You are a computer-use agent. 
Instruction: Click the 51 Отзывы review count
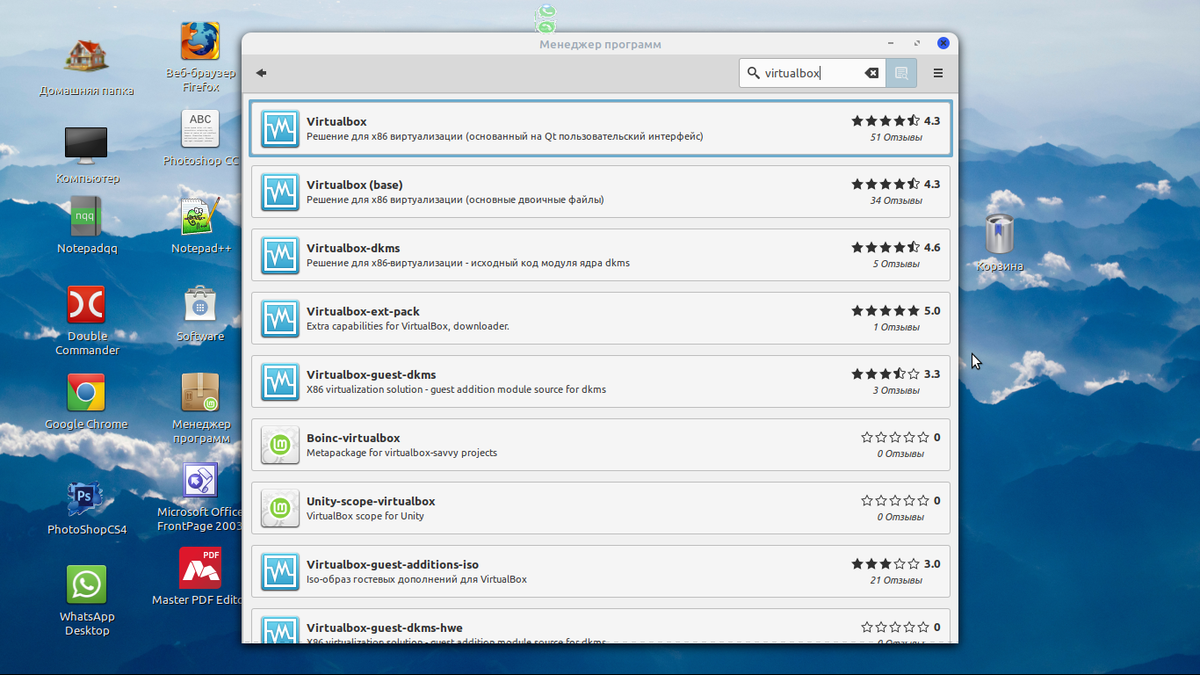tap(896, 137)
